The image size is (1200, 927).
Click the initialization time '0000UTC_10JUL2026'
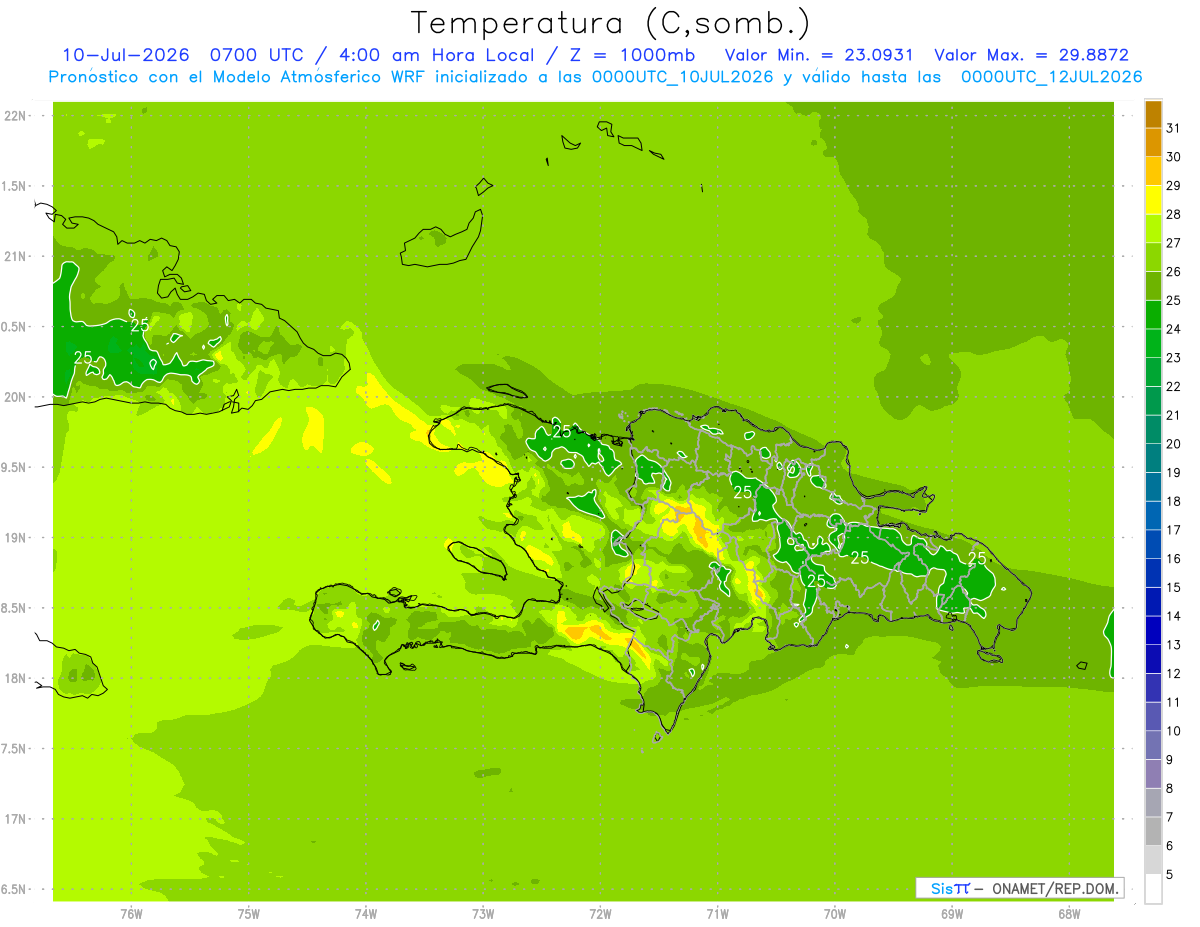pyautogui.click(x=683, y=77)
